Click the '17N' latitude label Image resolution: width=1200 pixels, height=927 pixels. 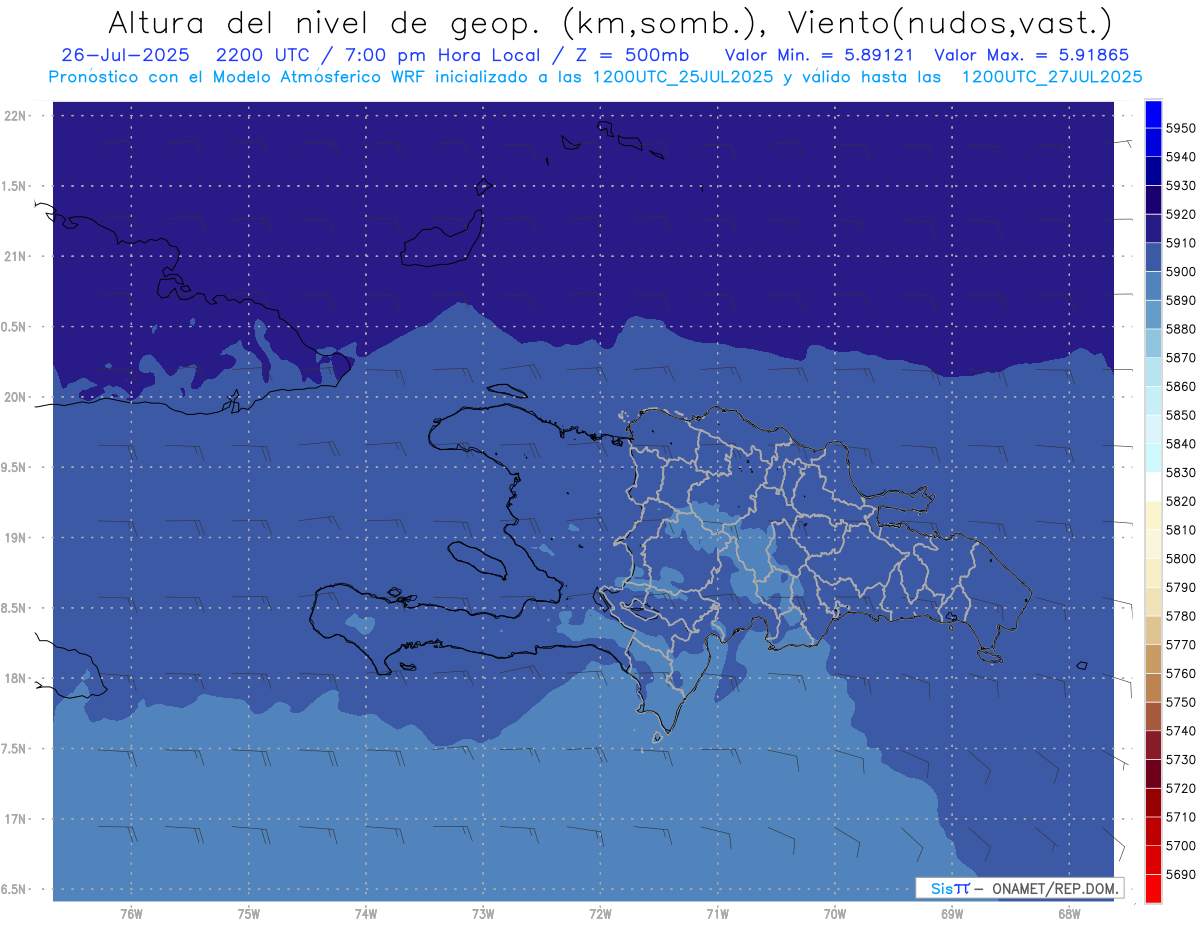16,819
